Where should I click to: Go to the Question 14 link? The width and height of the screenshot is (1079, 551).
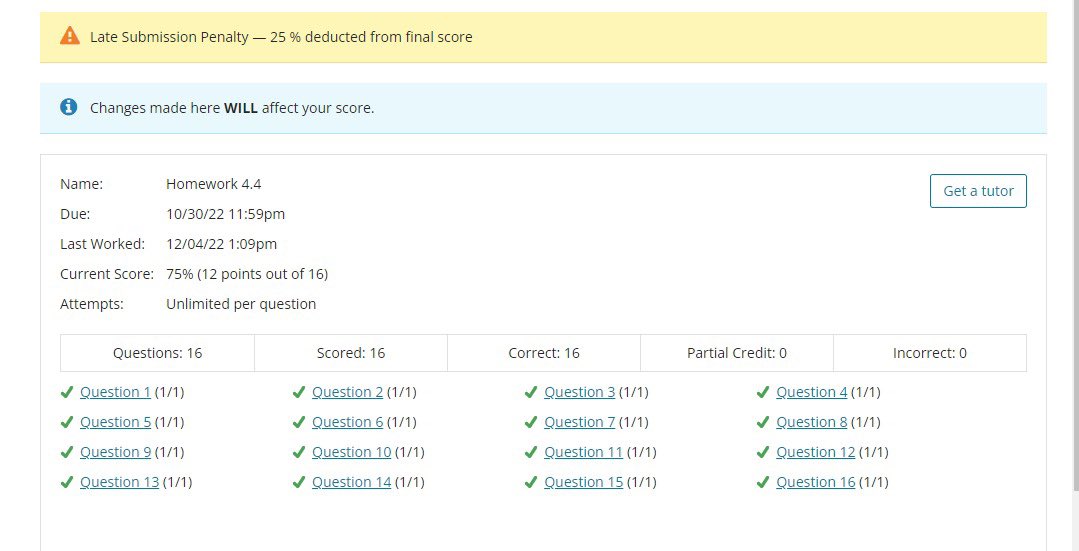click(x=352, y=482)
